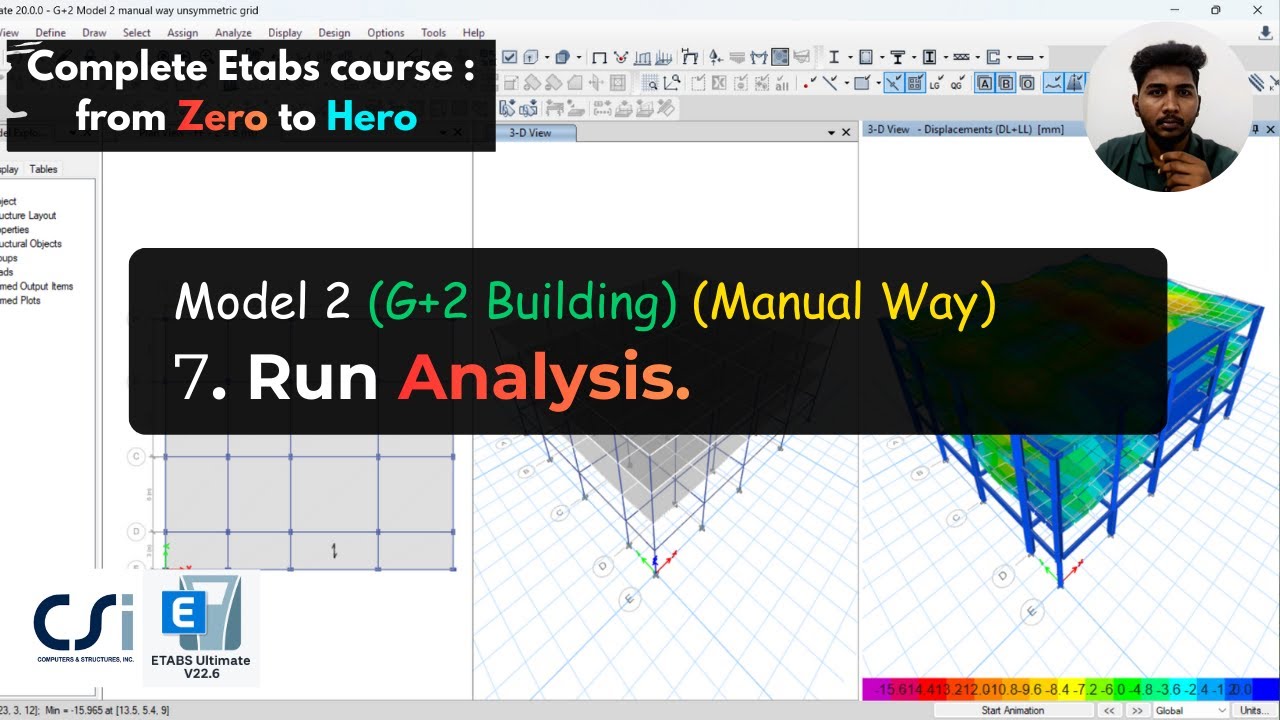Click the << previous step button
The height and width of the screenshot is (720, 1280).
(1109, 710)
